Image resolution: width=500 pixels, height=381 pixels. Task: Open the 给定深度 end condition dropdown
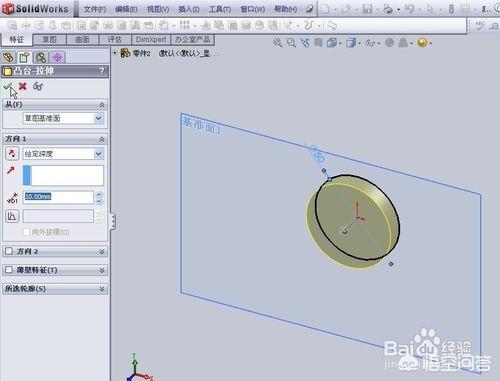pyautogui.click(x=63, y=154)
